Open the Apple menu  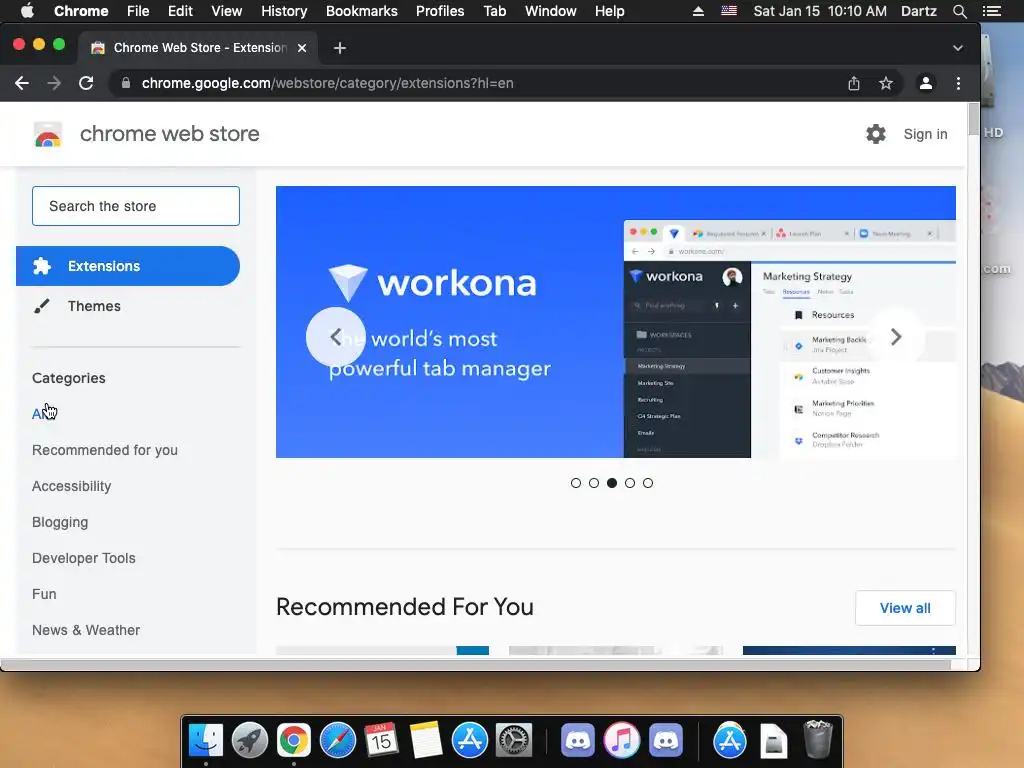[27, 11]
